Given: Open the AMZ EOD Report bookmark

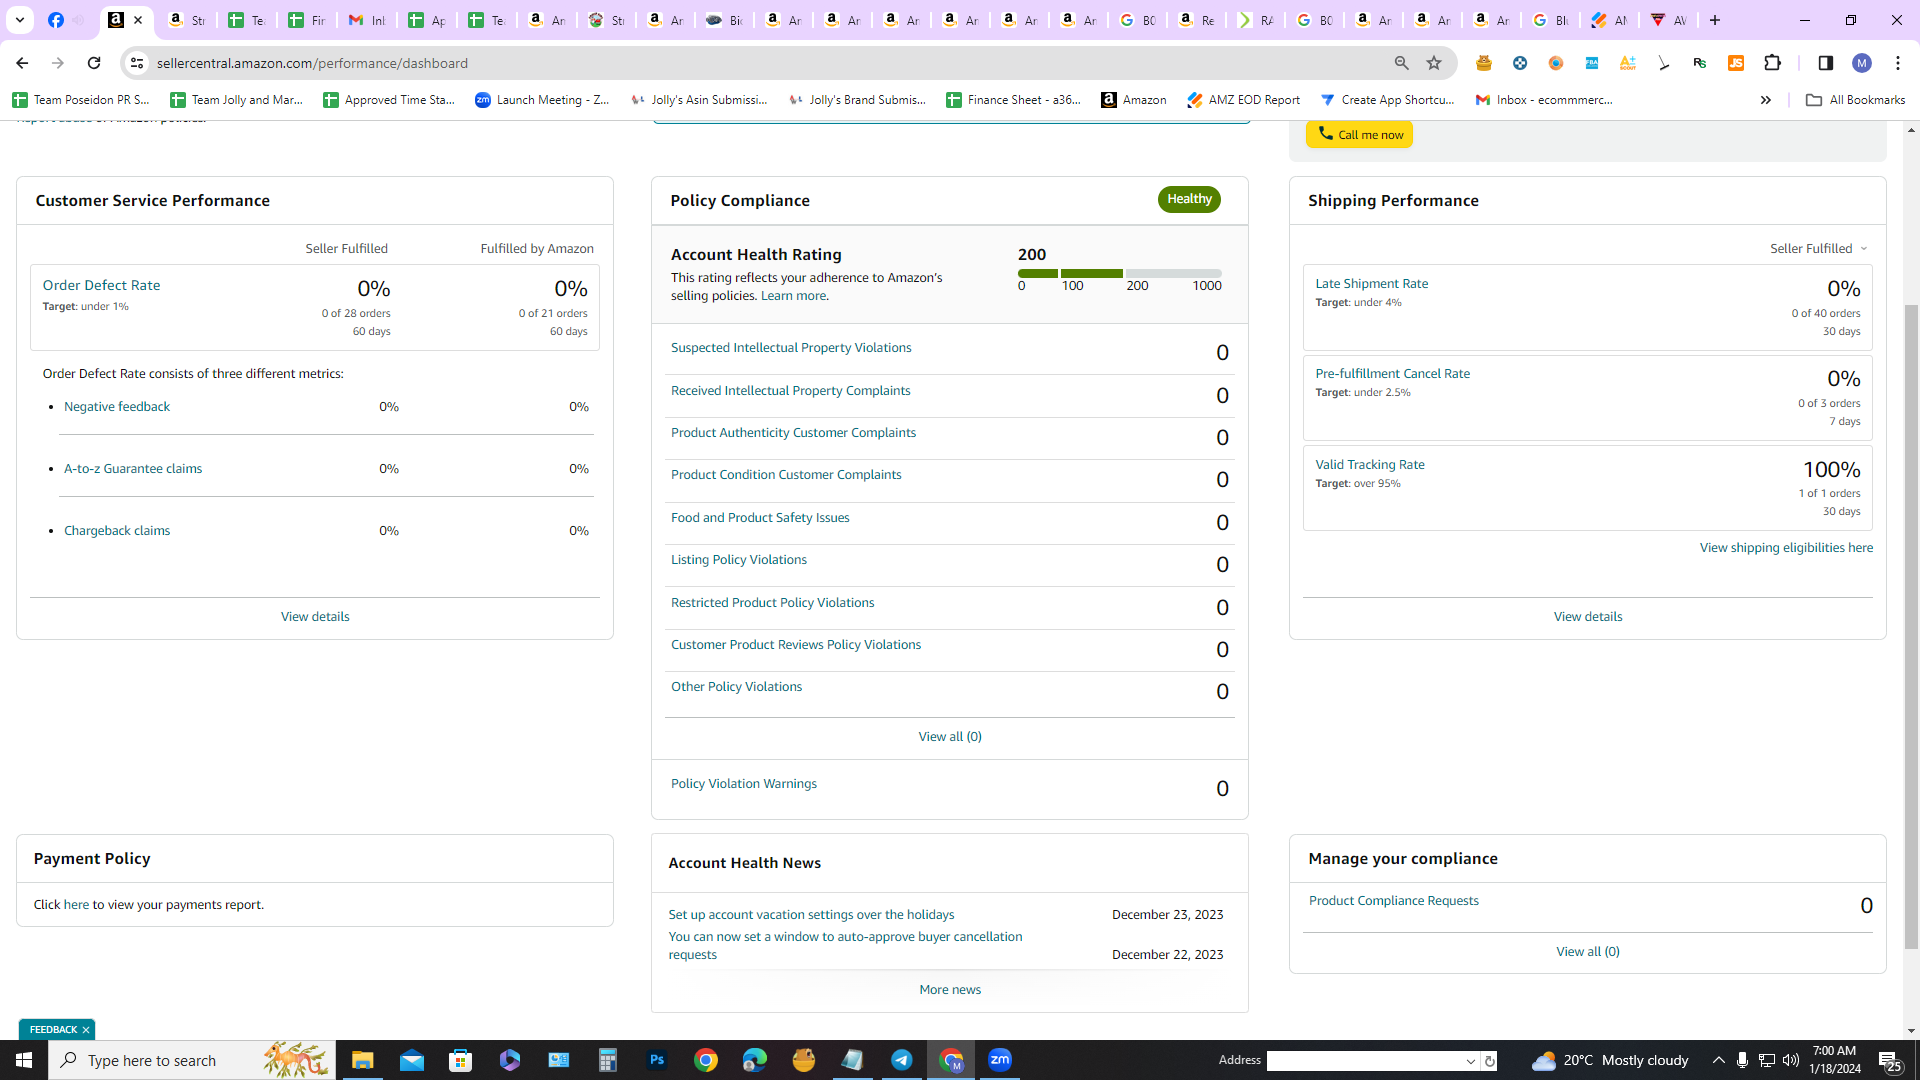Looking at the screenshot, I should point(1244,100).
